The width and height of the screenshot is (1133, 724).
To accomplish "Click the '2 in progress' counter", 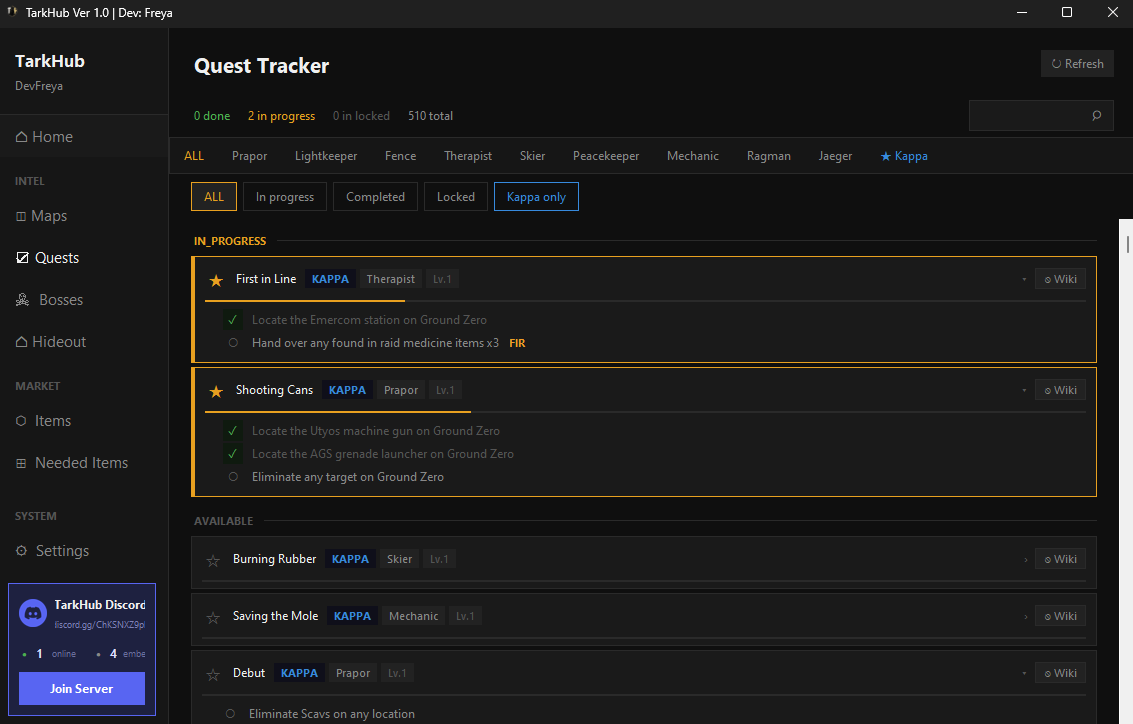I will (x=281, y=116).
